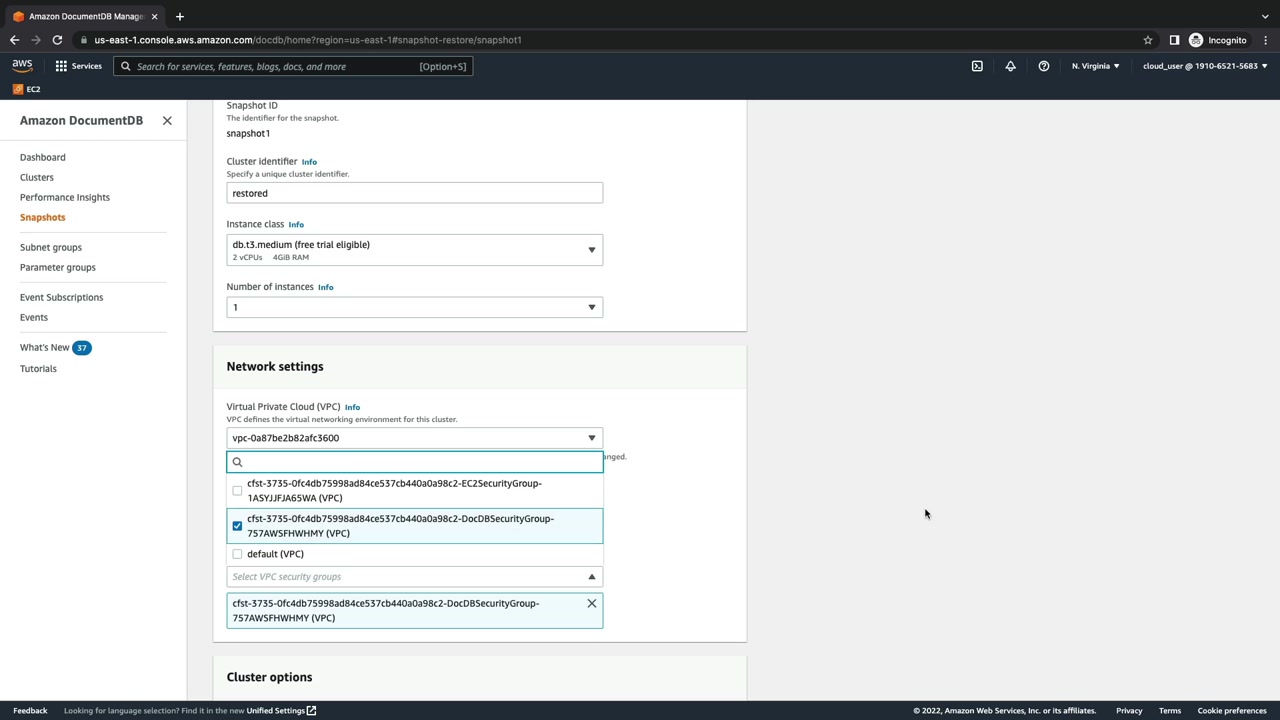Remove selected DocDBSecurityGroup chip
Screen dimensions: 1280x720
click(591, 604)
